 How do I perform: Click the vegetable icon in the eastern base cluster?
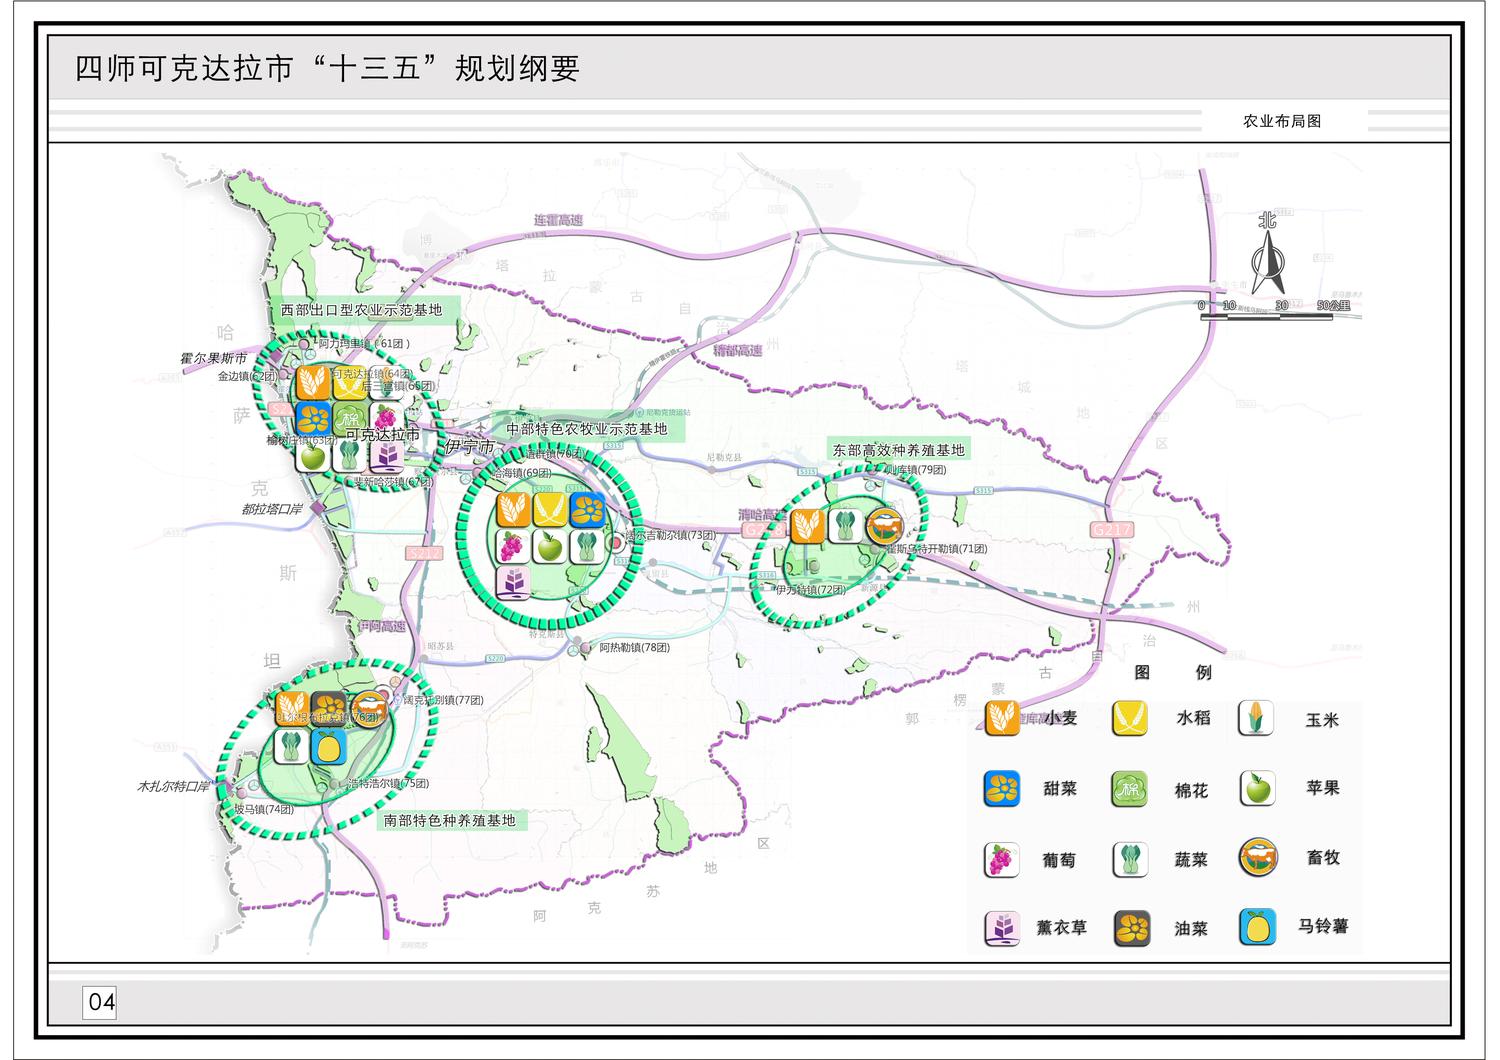click(845, 525)
